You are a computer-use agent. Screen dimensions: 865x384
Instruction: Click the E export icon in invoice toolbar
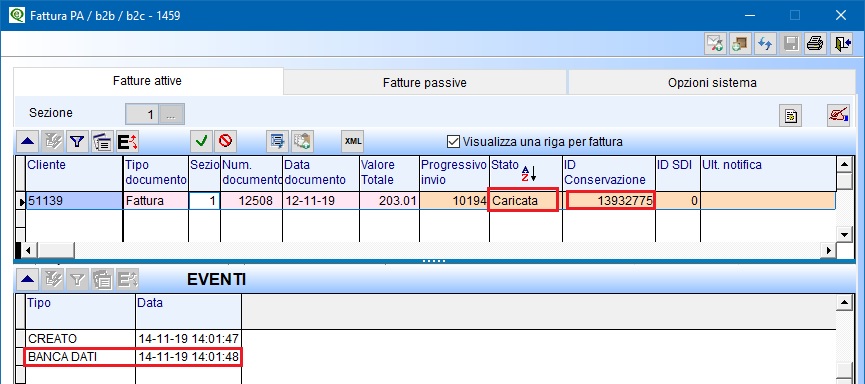(x=128, y=142)
